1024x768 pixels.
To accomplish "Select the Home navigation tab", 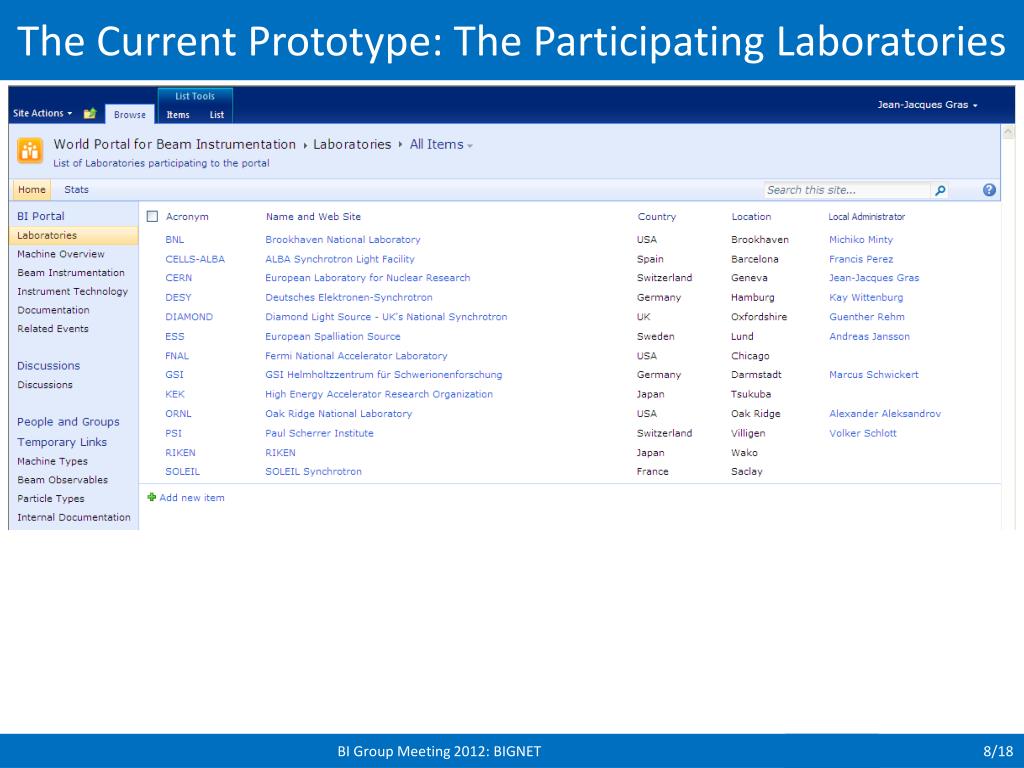I will point(31,189).
